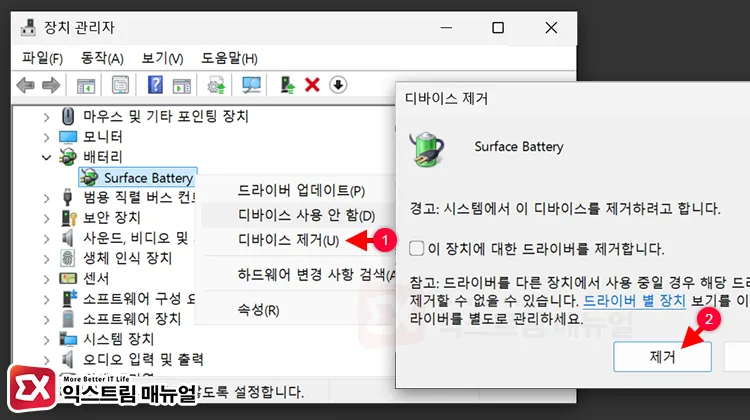The image size is (750, 420).
Task: Click the 보안 장치 key icon
Action: pyautogui.click(x=68, y=218)
